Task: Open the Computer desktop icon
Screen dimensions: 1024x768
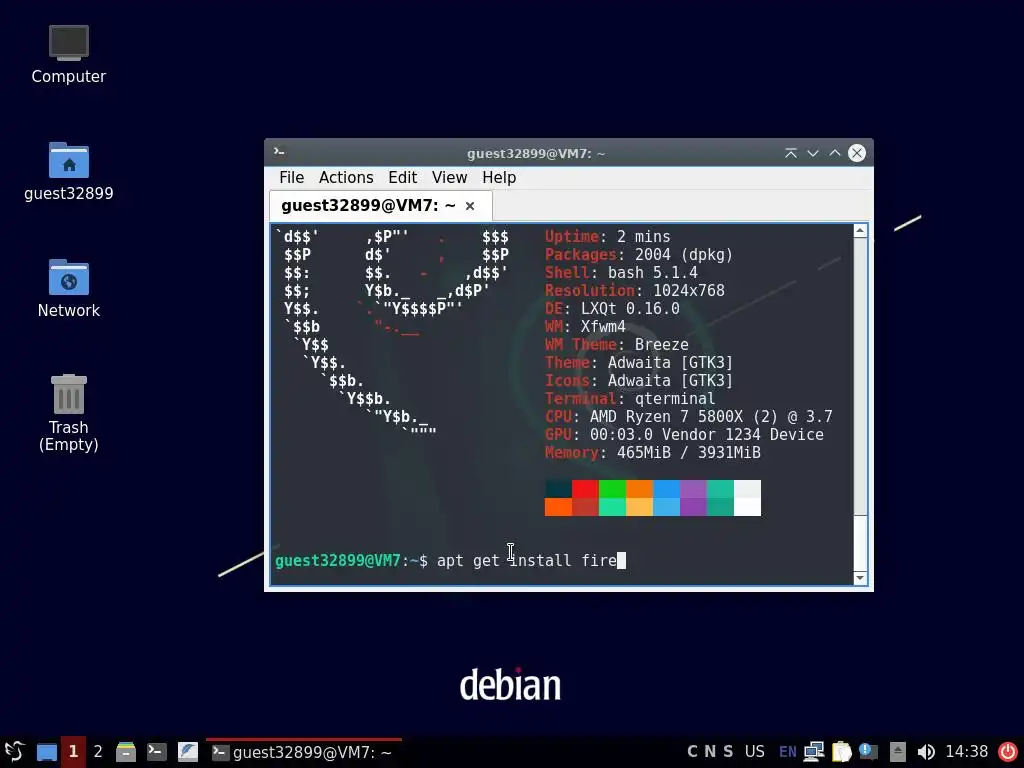Action: click(69, 55)
